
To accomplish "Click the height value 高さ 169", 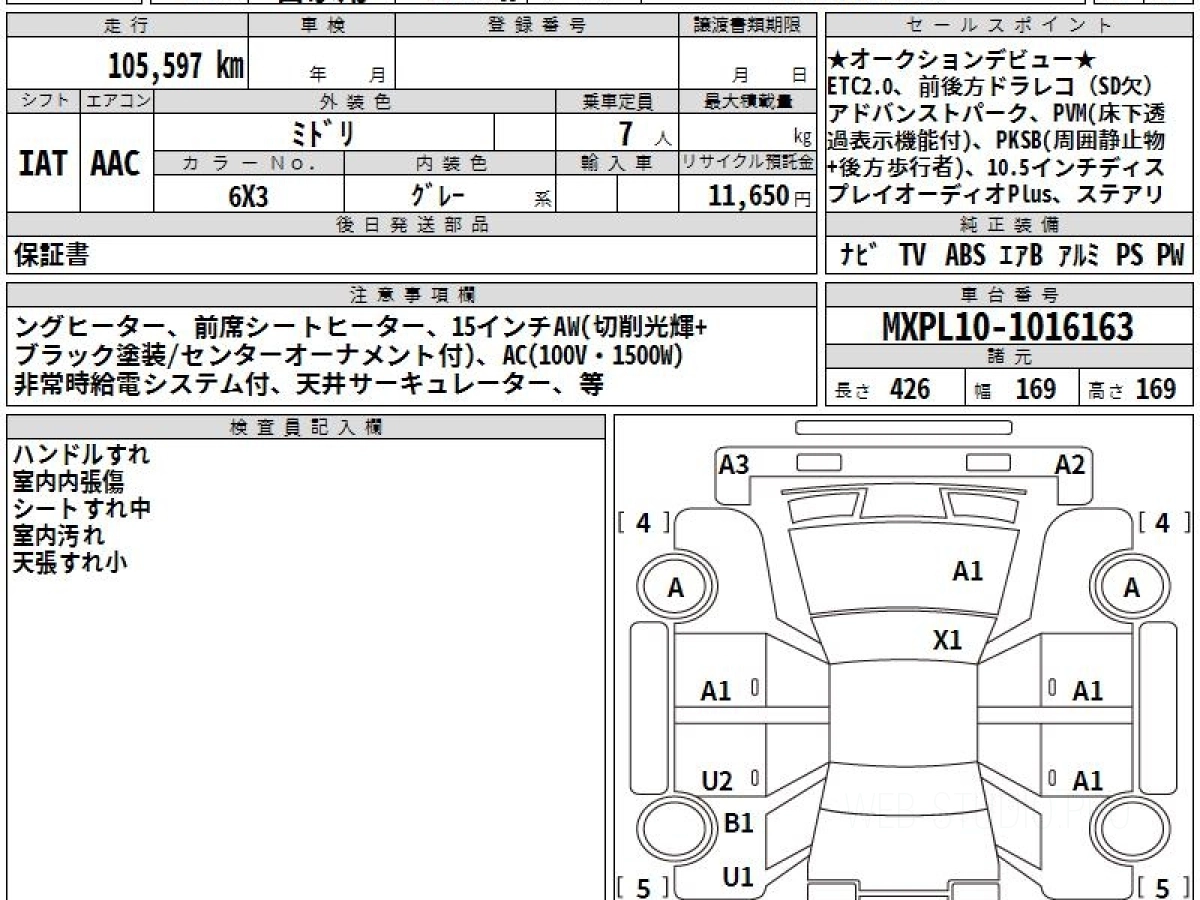I will (1131, 389).
